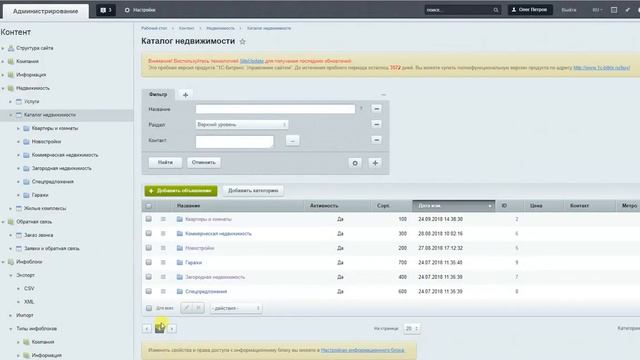640x360 pixels.
Task: Add a new filter tab with plus
Action: click(185, 95)
